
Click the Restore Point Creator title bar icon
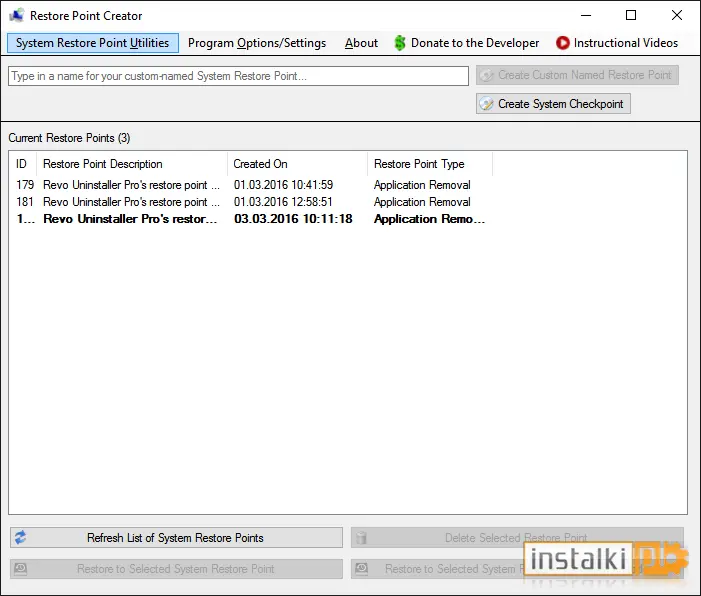coord(17,16)
